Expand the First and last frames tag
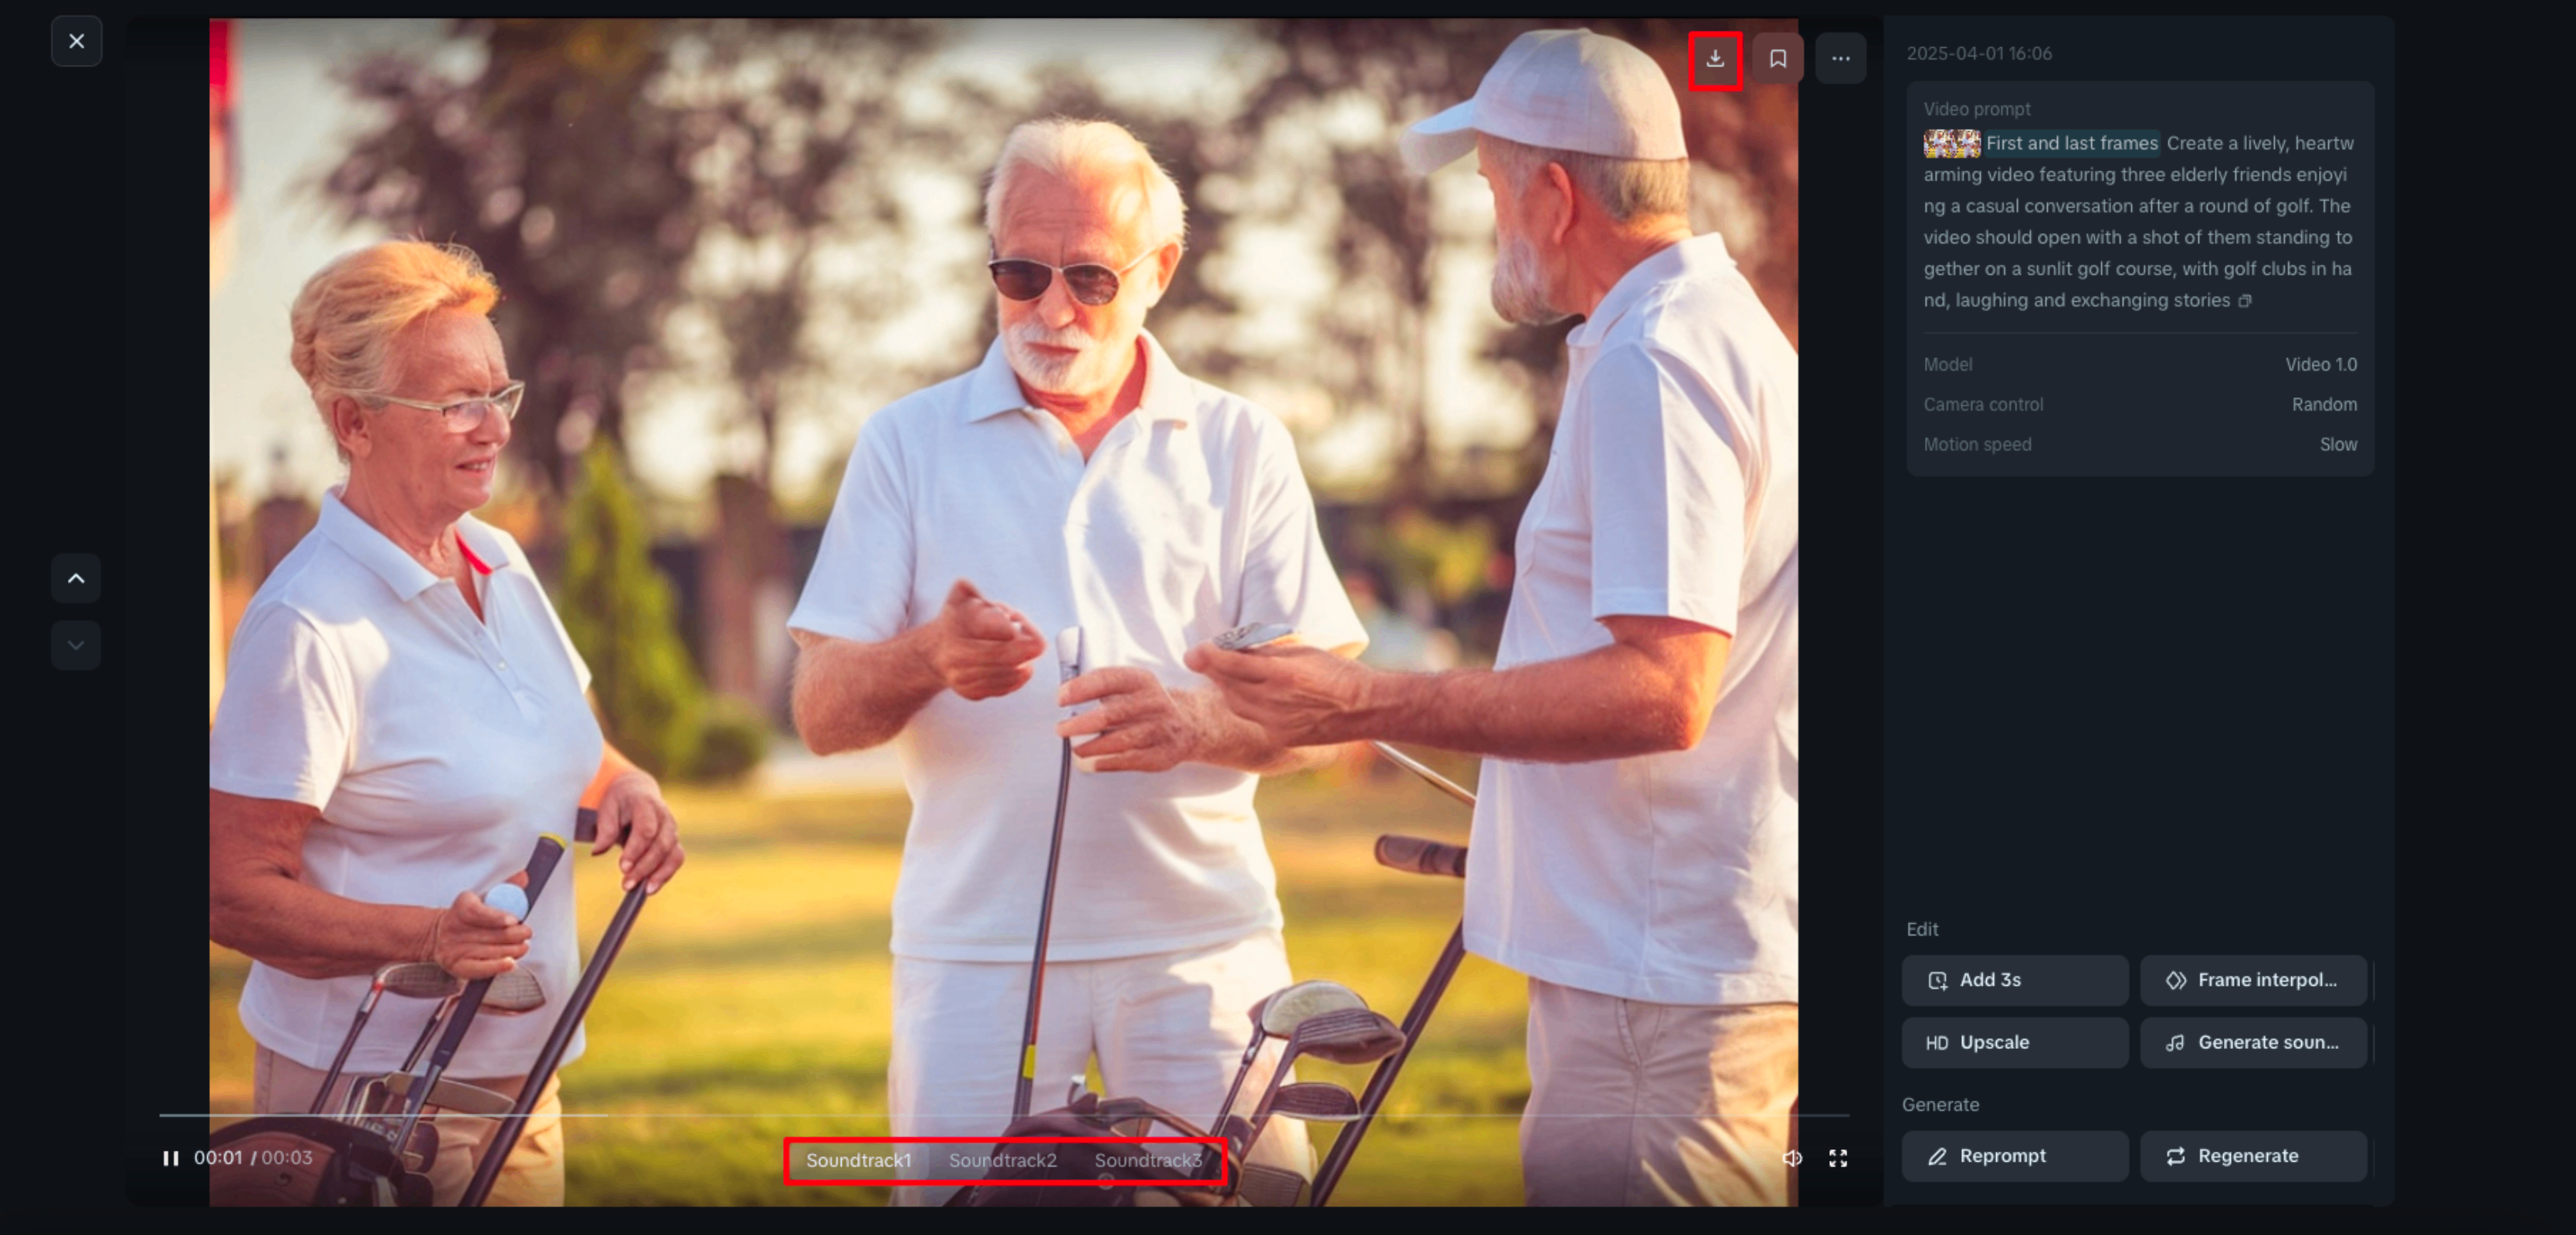This screenshot has width=2576, height=1235. pos(2071,143)
